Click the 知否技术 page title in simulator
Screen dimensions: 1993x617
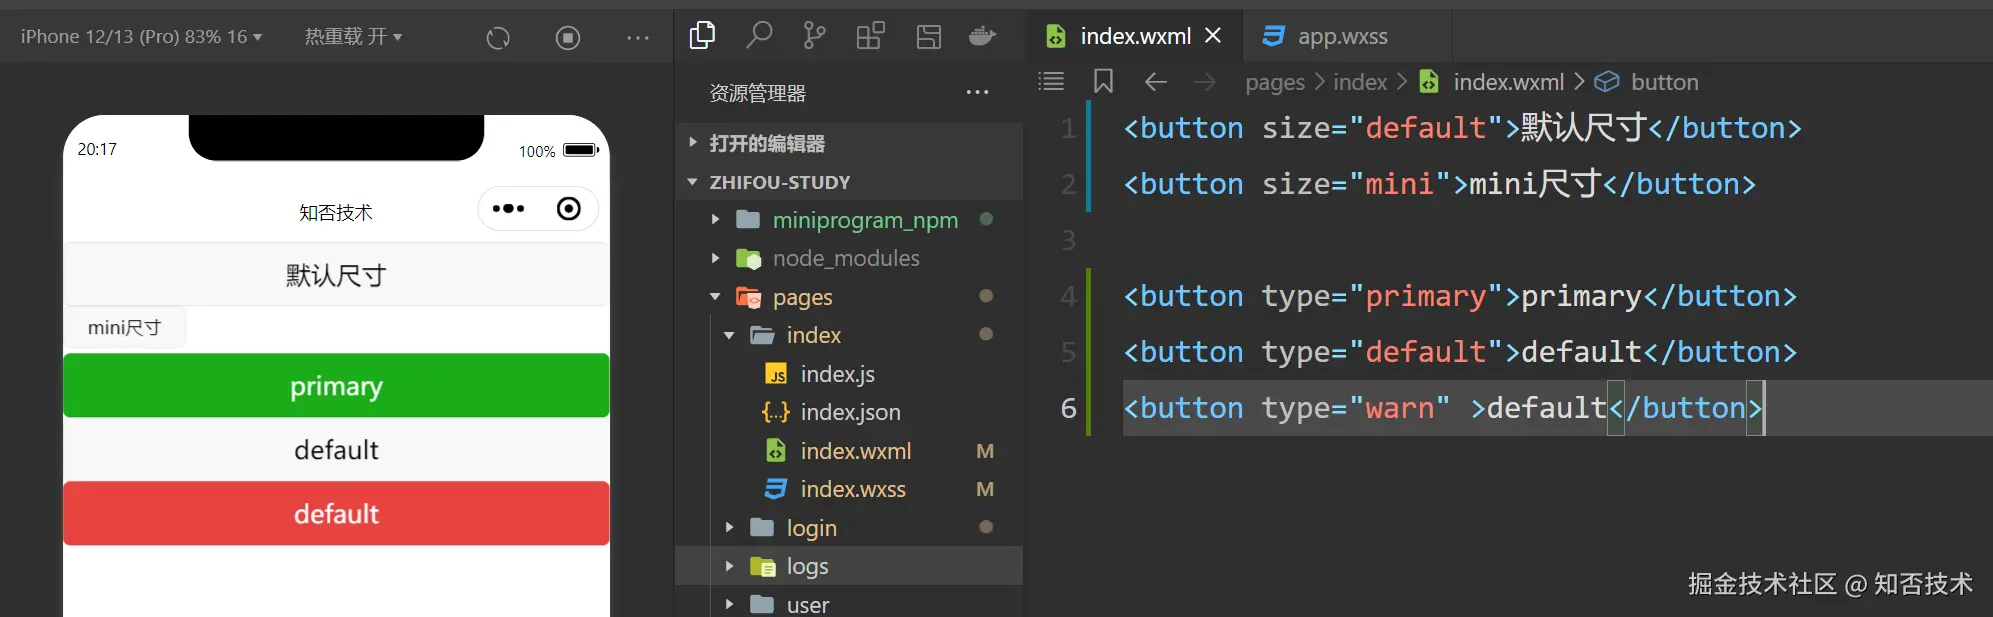[x=336, y=212]
